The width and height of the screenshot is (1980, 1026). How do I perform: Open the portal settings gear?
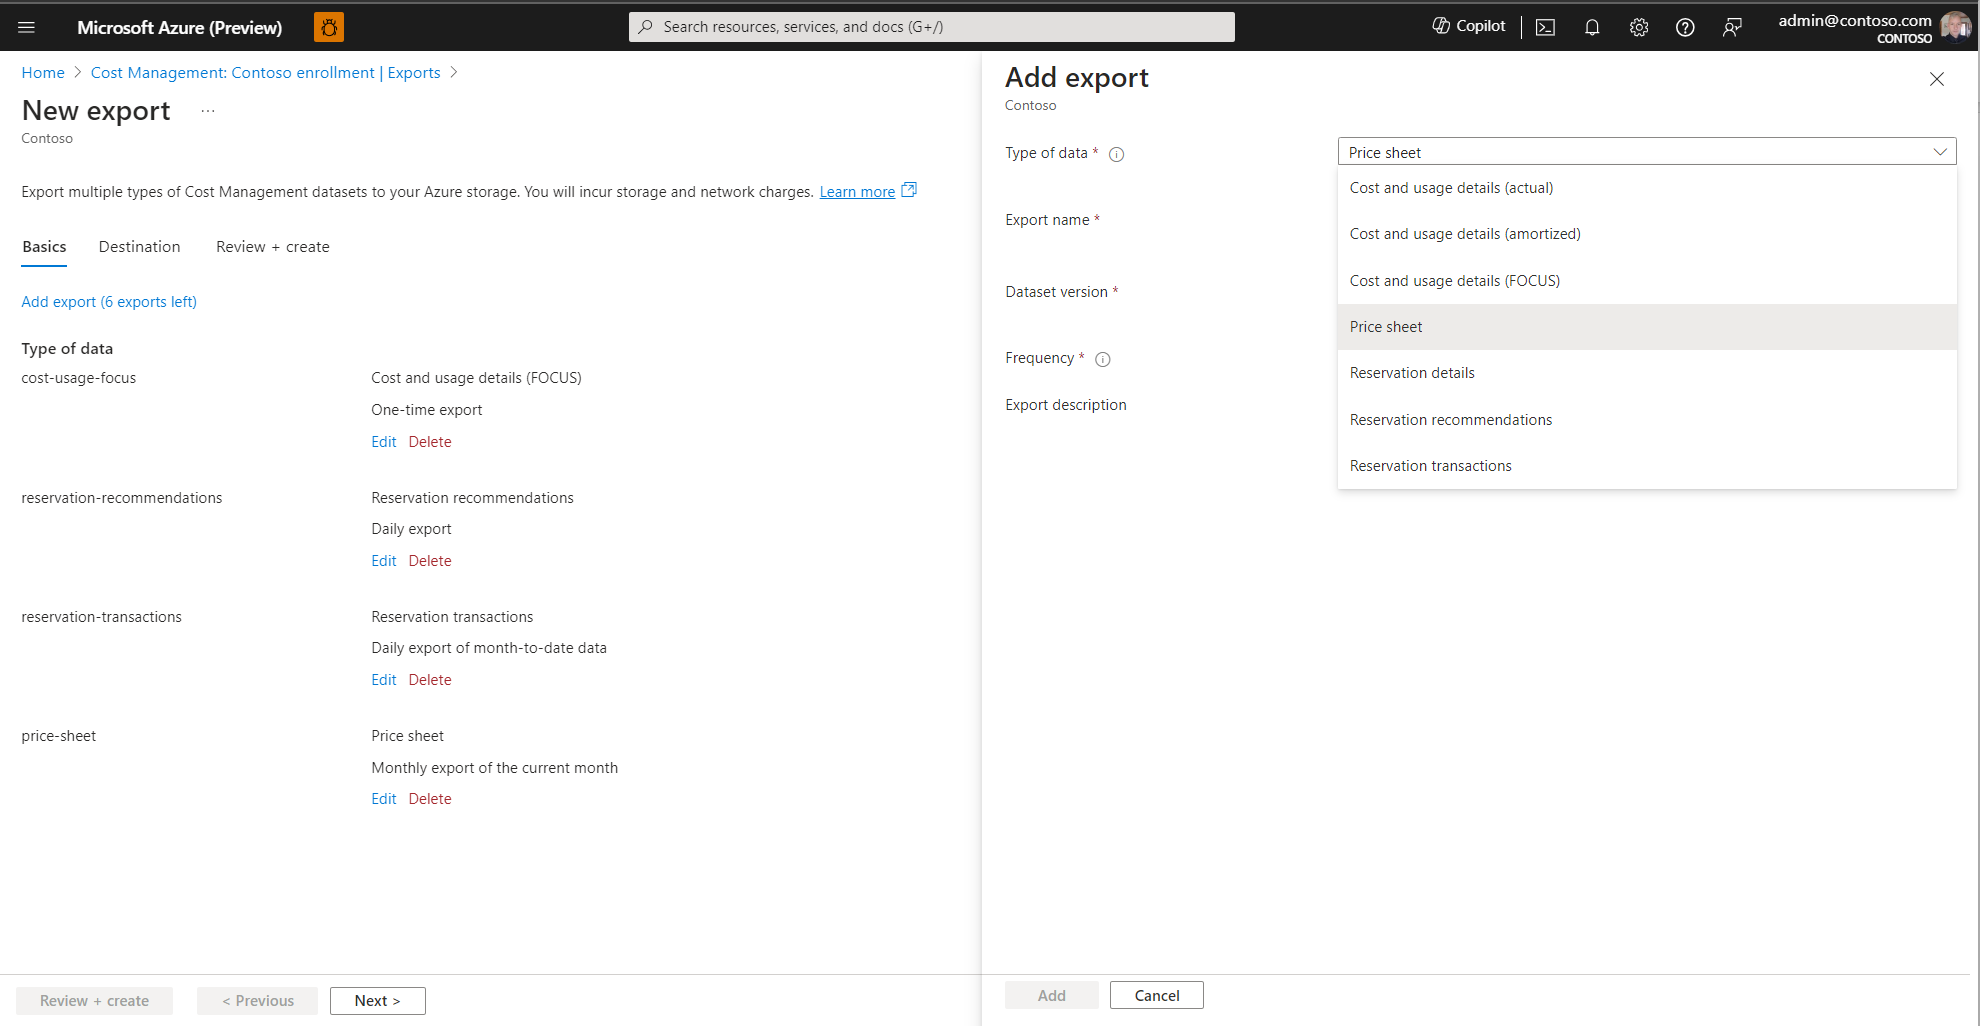point(1638,27)
